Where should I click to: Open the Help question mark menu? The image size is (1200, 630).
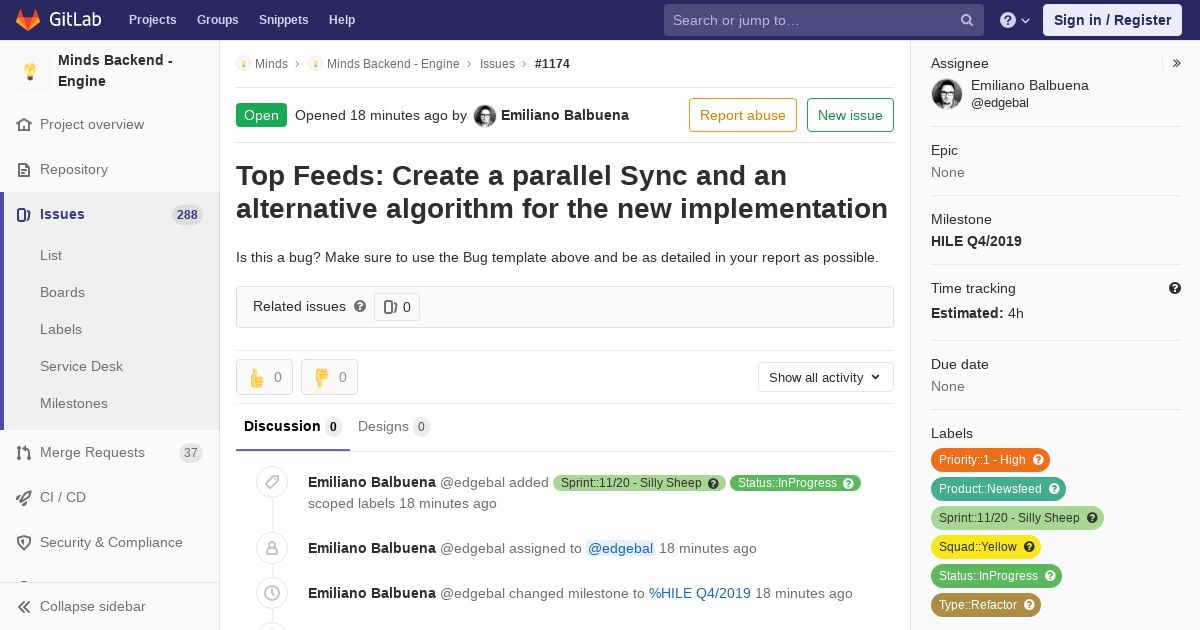(x=1015, y=20)
